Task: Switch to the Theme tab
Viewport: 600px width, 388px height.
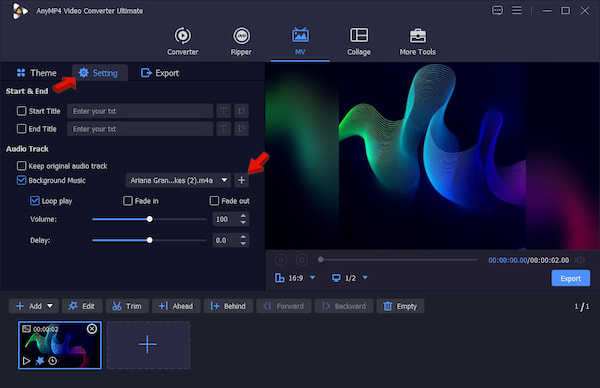Action: pyautogui.click(x=37, y=73)
